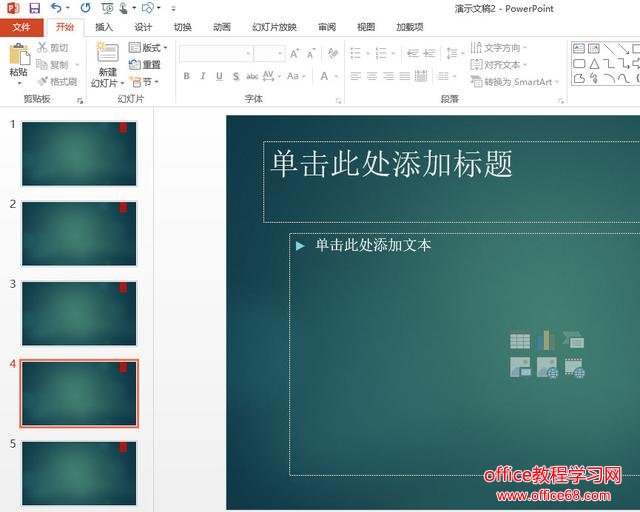Switch to the Review (审阅) tab
This screenshot has height=512, width=640.
coord(327,27)
